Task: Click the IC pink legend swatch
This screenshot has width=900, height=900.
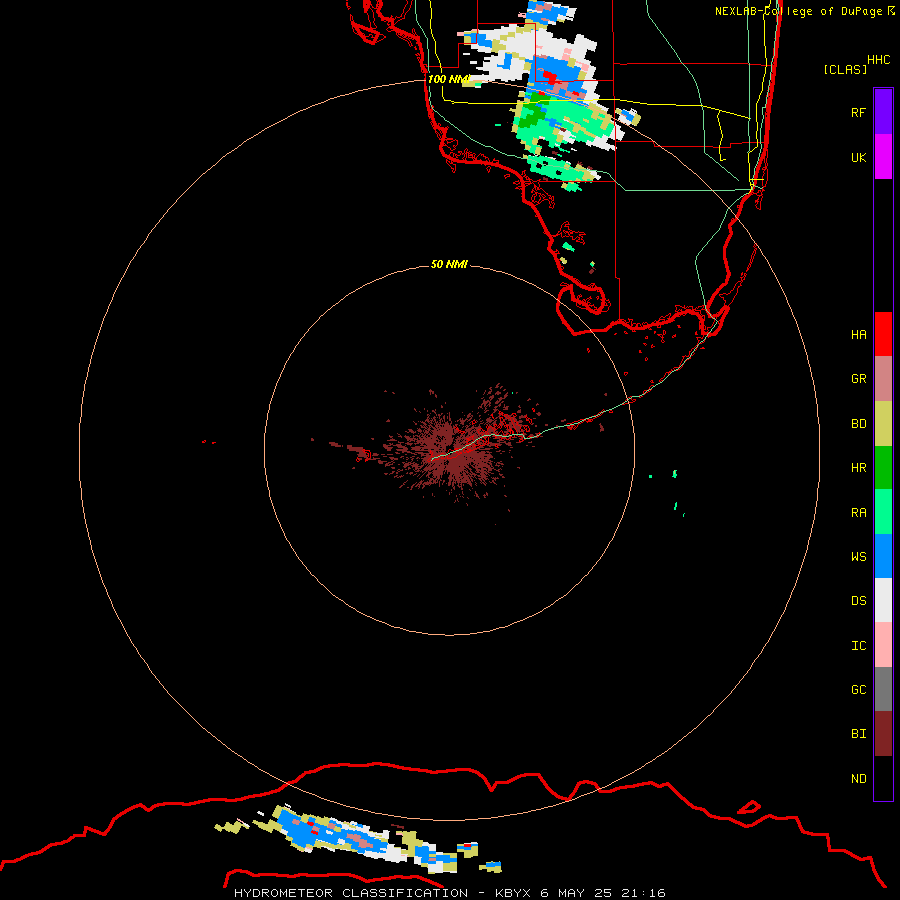Action: pyautogui.click(x=883, y=645)
